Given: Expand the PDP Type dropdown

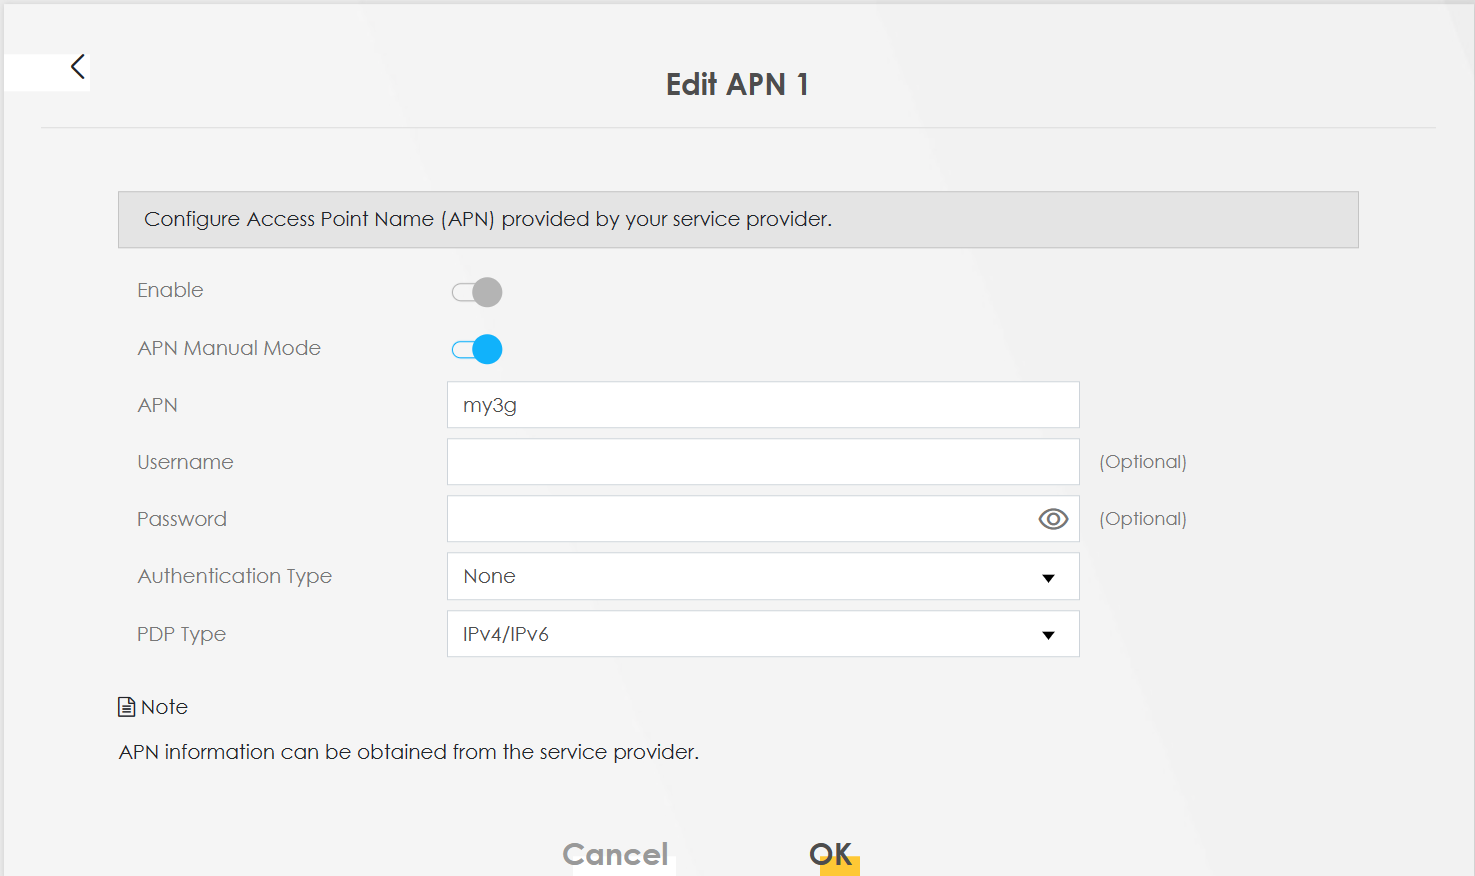Looking at the screenshot, I should click(762, 634).
